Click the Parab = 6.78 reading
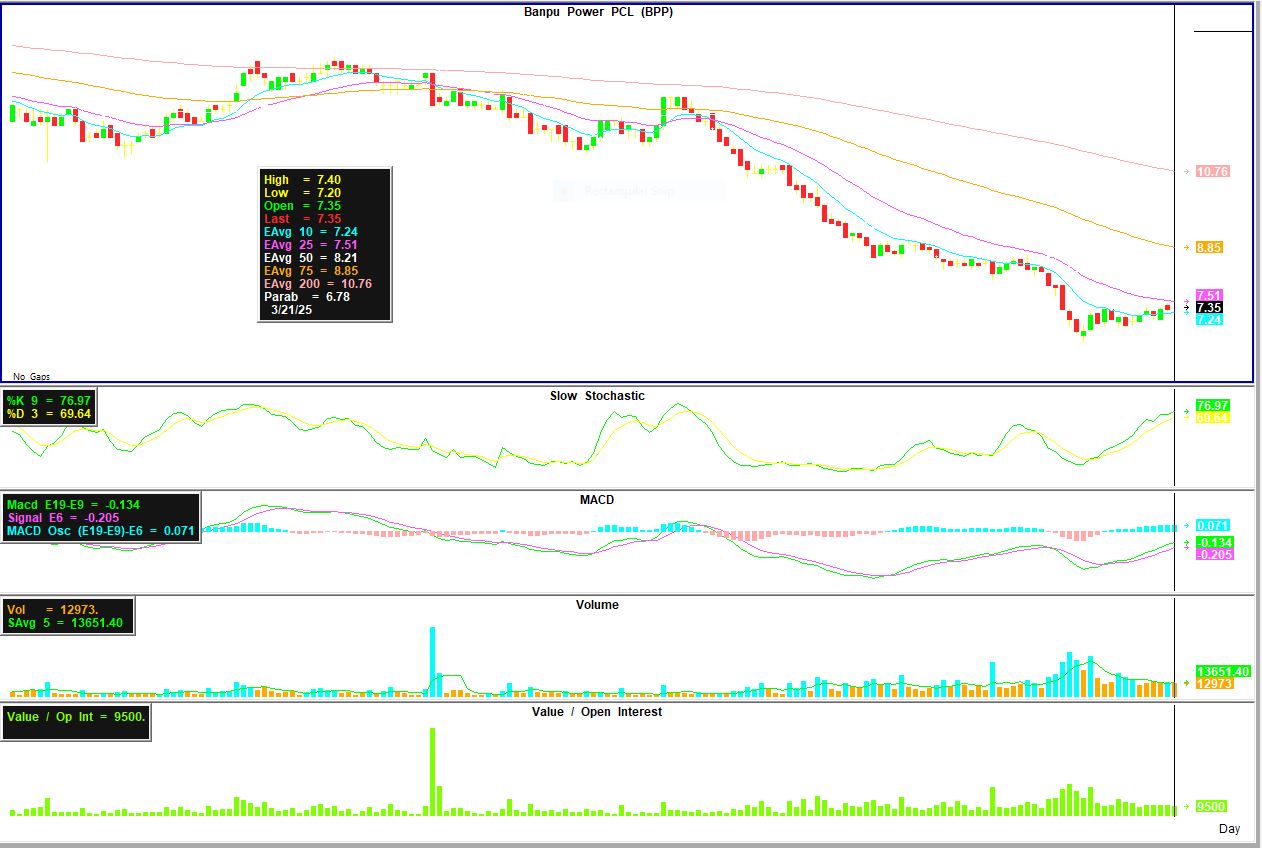 click(x=306, y=297)
